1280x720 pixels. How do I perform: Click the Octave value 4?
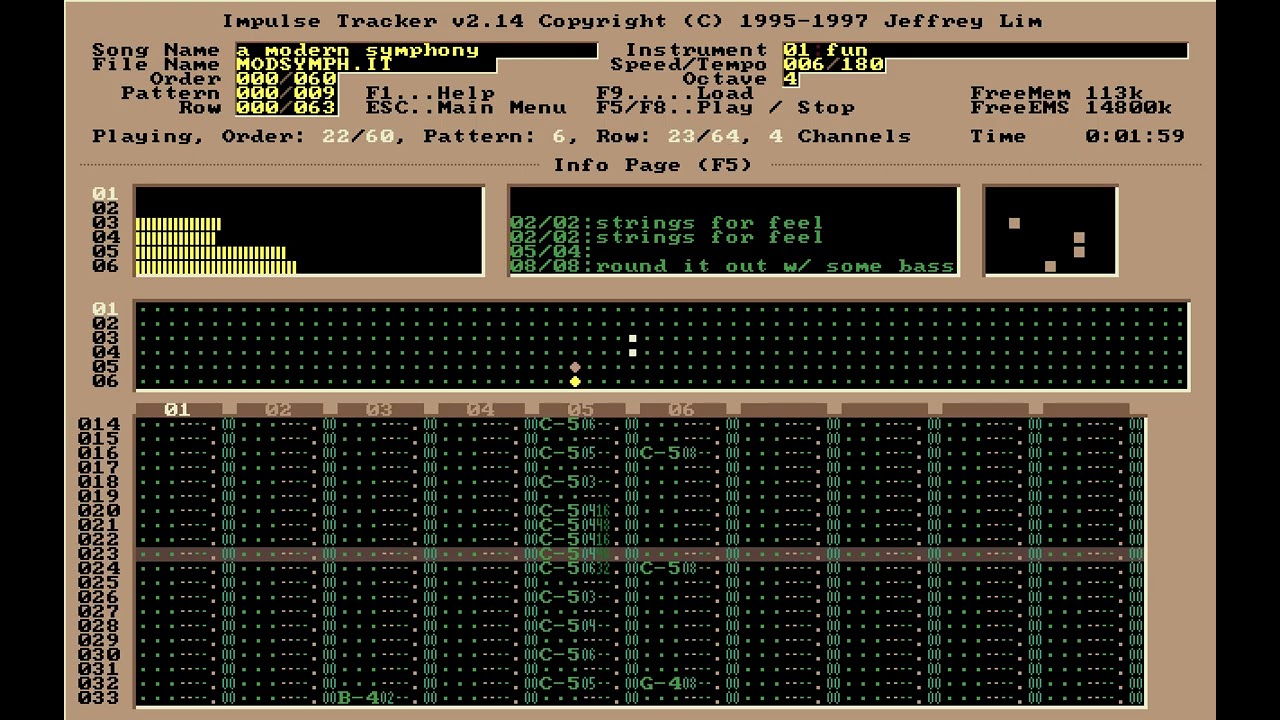[790, 79]
